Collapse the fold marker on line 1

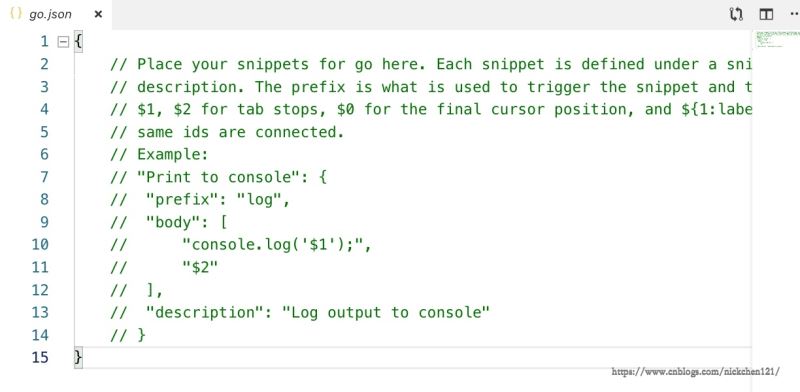pyautogui.click(x=63, y=42)
